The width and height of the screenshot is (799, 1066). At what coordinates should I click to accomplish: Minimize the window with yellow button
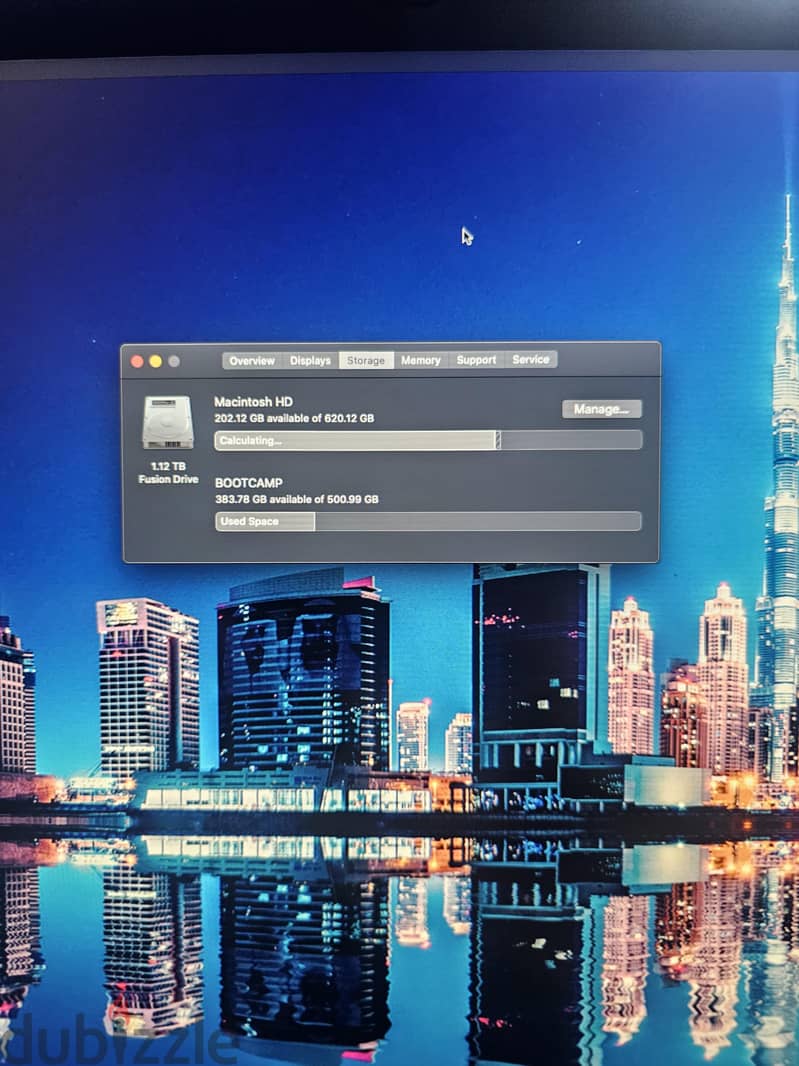pyautogui.click(x=155, y=362)
